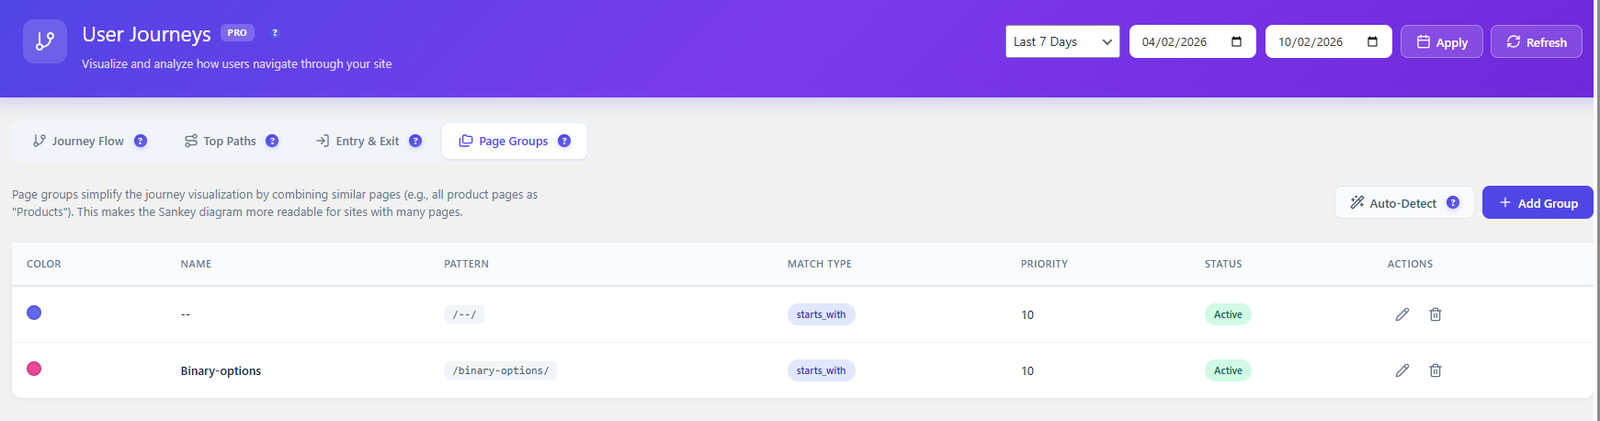Viewport: 1600px width, 421px height.
Task: Click the PATTERN column header
Action: tap(467, 264)
